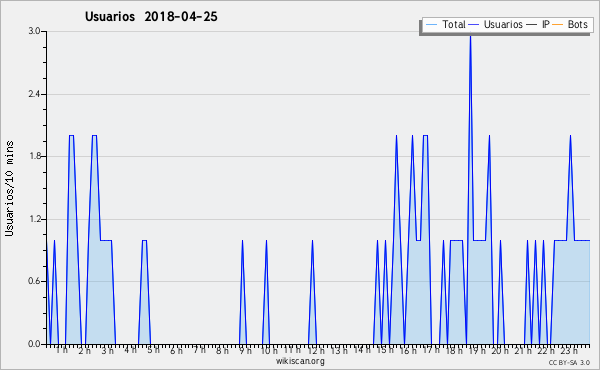The height and width of the screenshot is (370, 600).
Task: Click the 6 h x-axis label
Action: pos(176,350)
